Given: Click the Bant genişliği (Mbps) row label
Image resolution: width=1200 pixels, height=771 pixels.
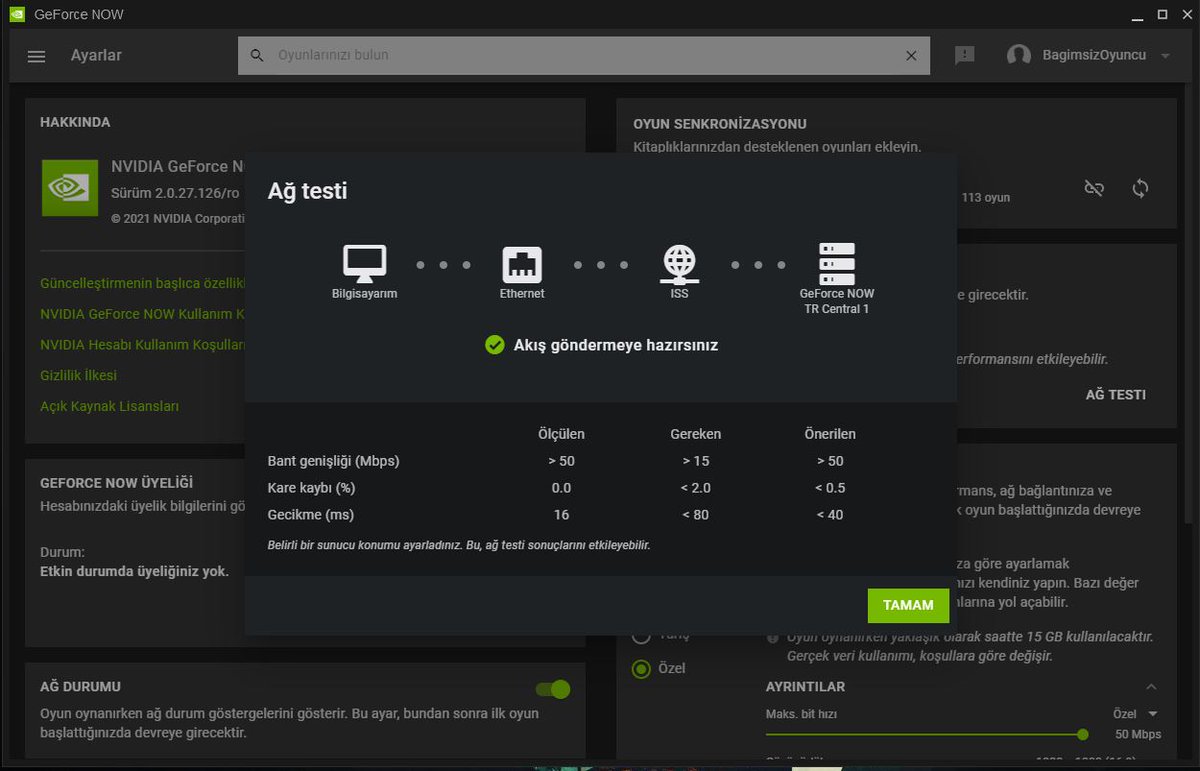Looking at the screenshot, I should point(333,461).
